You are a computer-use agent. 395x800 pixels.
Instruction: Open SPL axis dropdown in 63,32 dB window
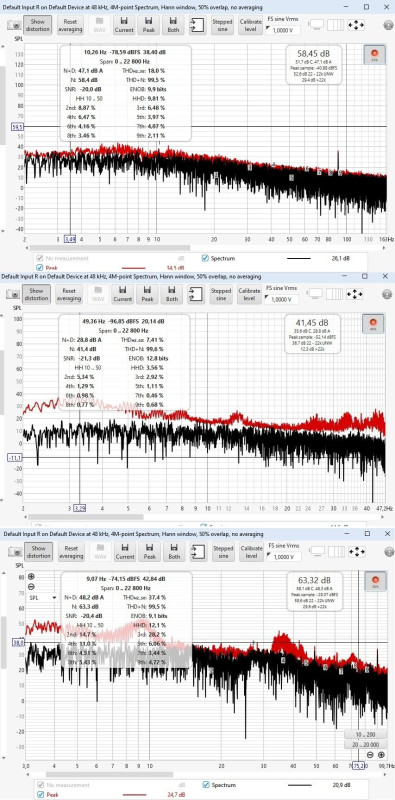click(x=43, y=597)
